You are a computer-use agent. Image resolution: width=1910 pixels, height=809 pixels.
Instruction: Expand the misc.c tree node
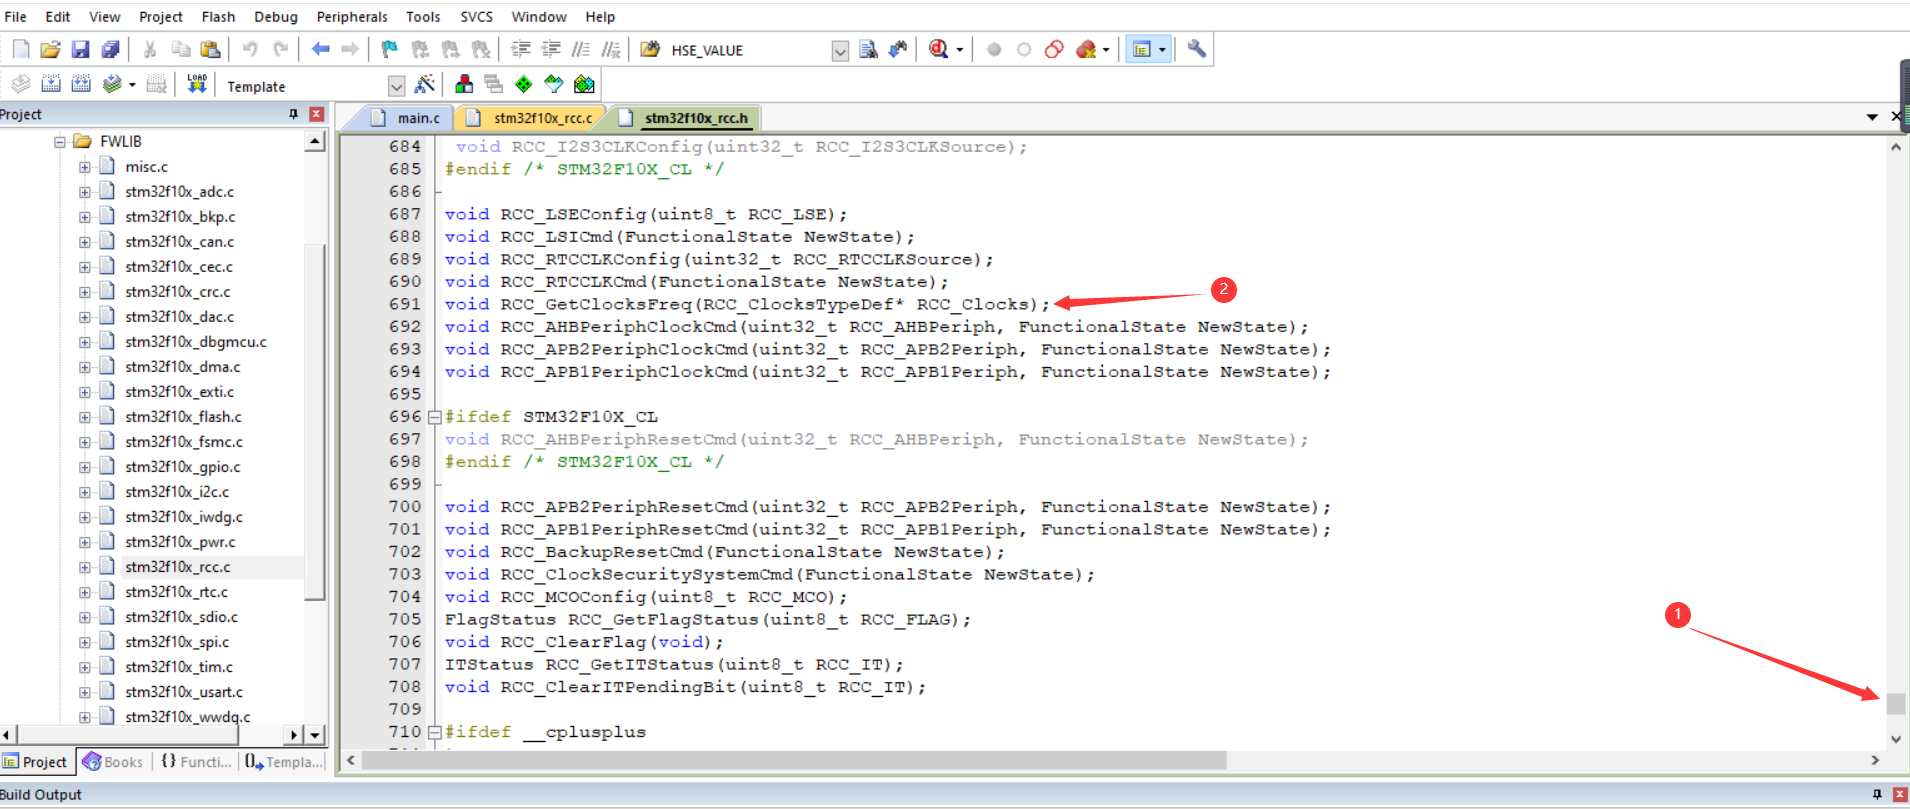(x=85, y=167)
